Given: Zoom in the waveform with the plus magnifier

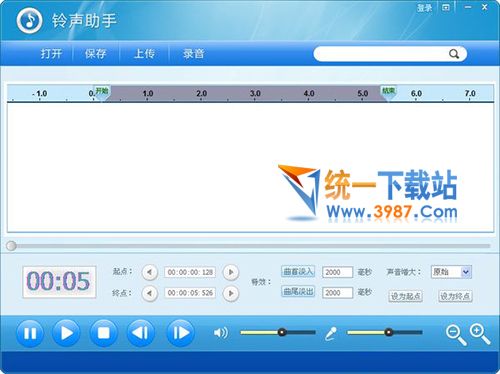Looking at the screenshot, I should coord(480,334).
